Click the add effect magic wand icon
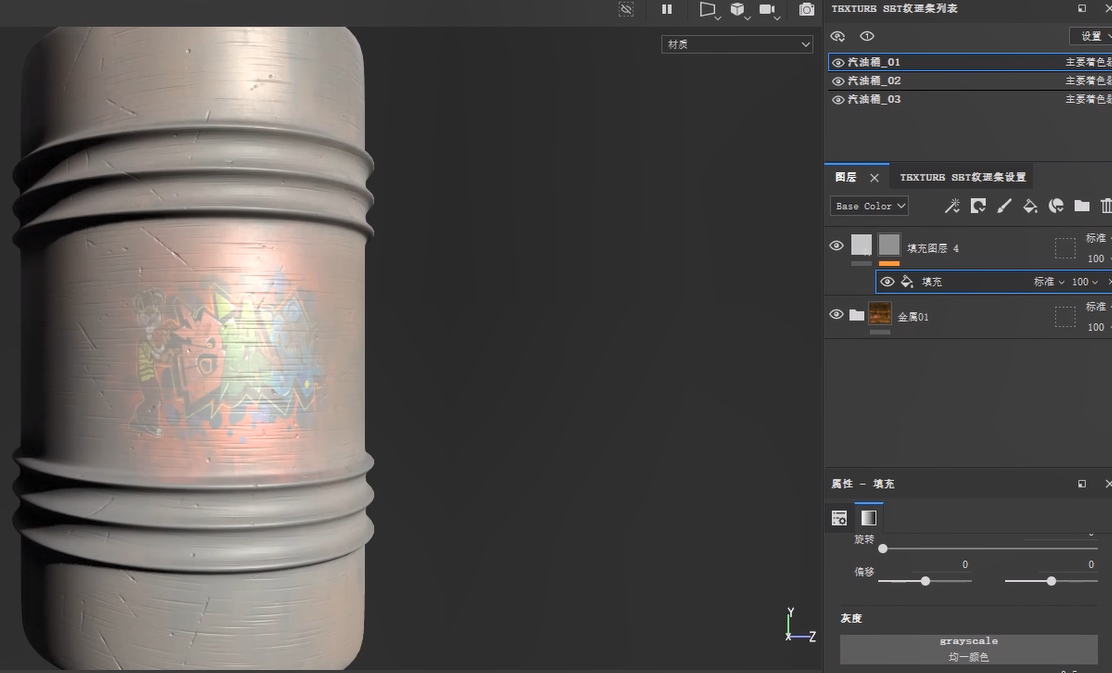The height and width of the screenshot is (673, 1112). [952, 206]
